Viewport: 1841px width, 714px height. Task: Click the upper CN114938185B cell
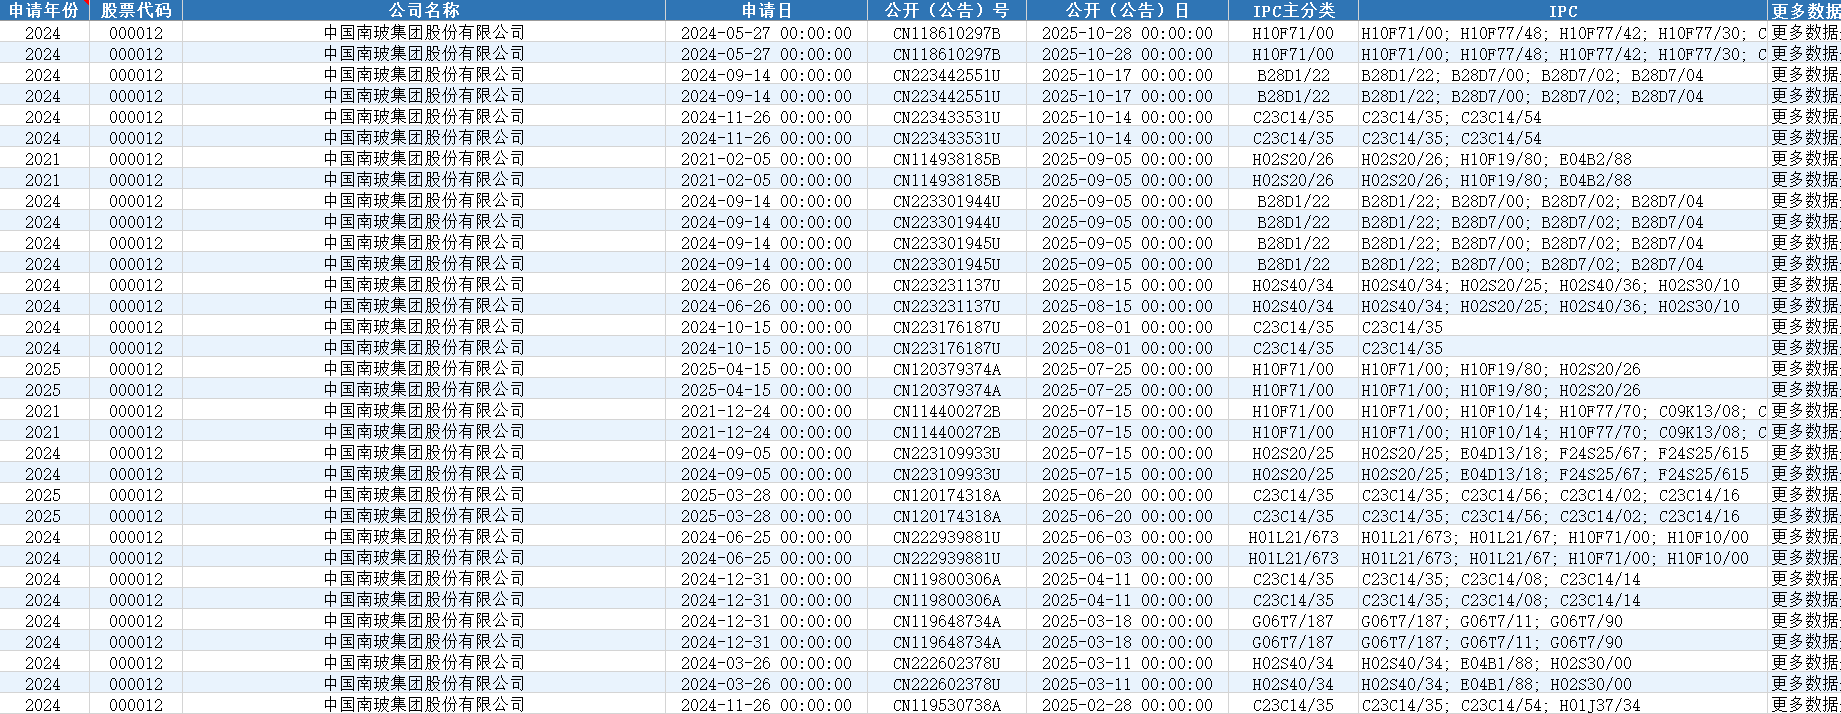pyautogui.click(x=947, y=158)
